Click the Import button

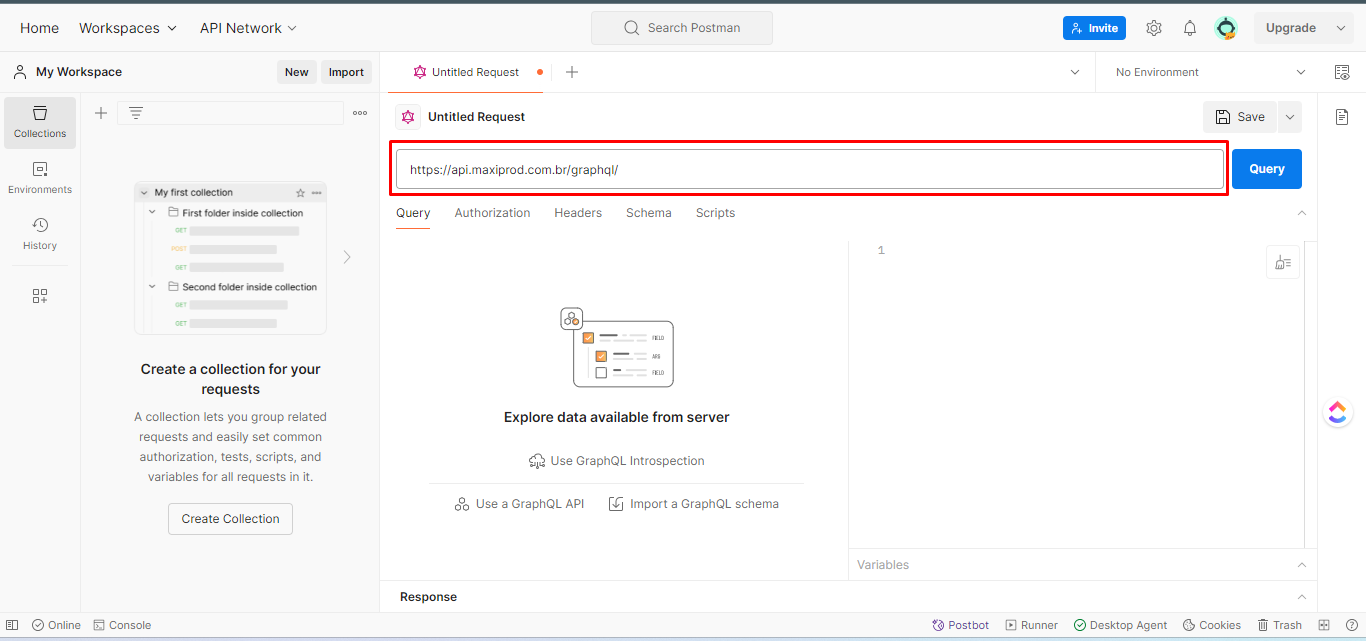(346, 72)
